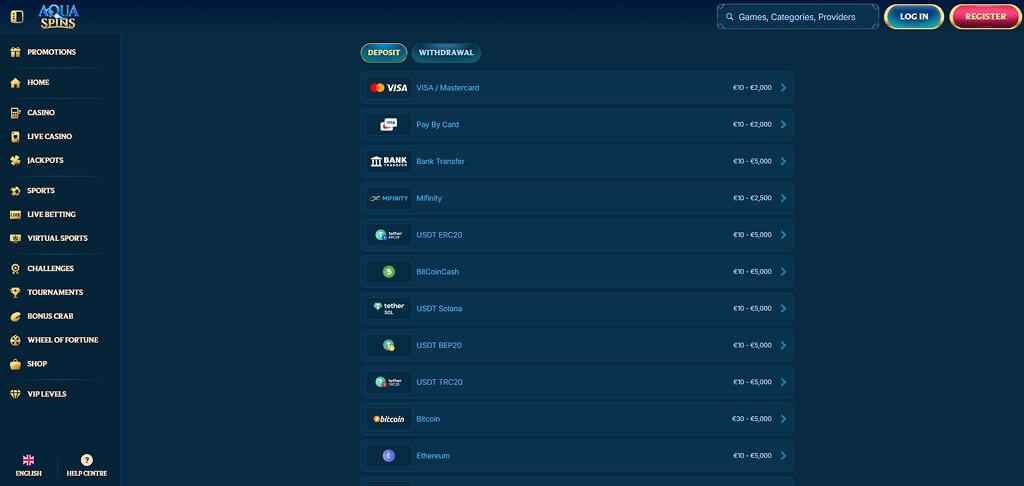Screen dimensions: 1024x486
Task: Expand the USDT BEP20 chevron
Action: pyautogui.click(x=784, y=345)
